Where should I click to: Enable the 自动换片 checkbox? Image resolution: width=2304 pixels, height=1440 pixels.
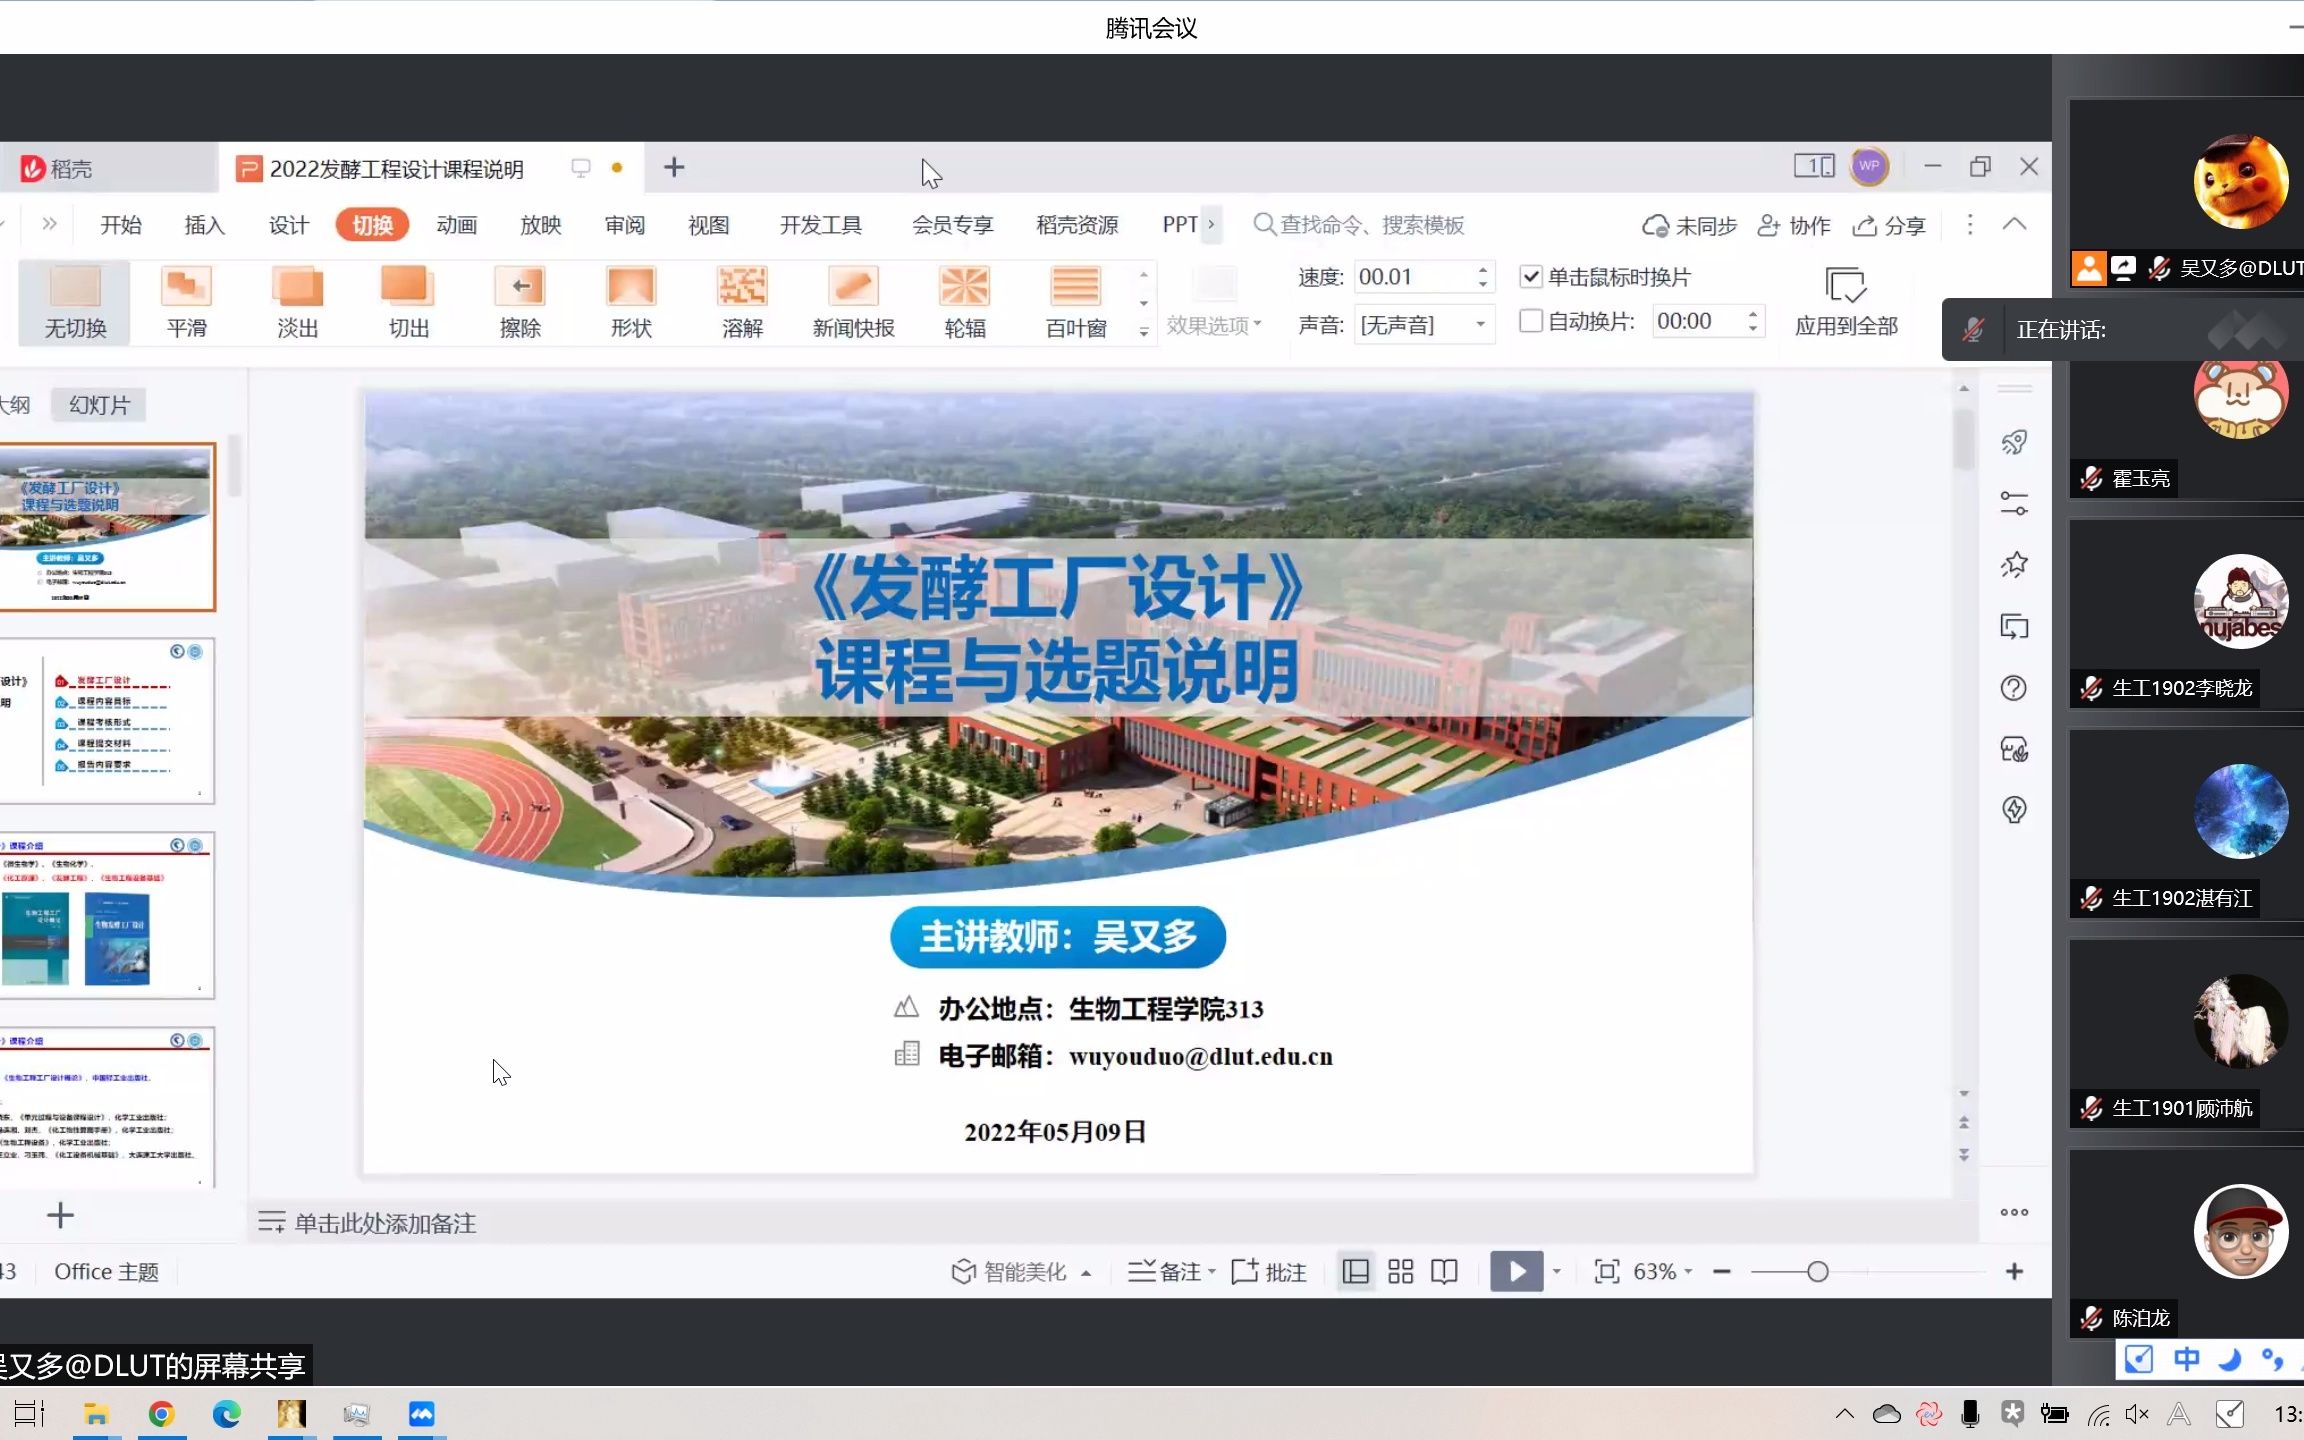click(1530, 321)
